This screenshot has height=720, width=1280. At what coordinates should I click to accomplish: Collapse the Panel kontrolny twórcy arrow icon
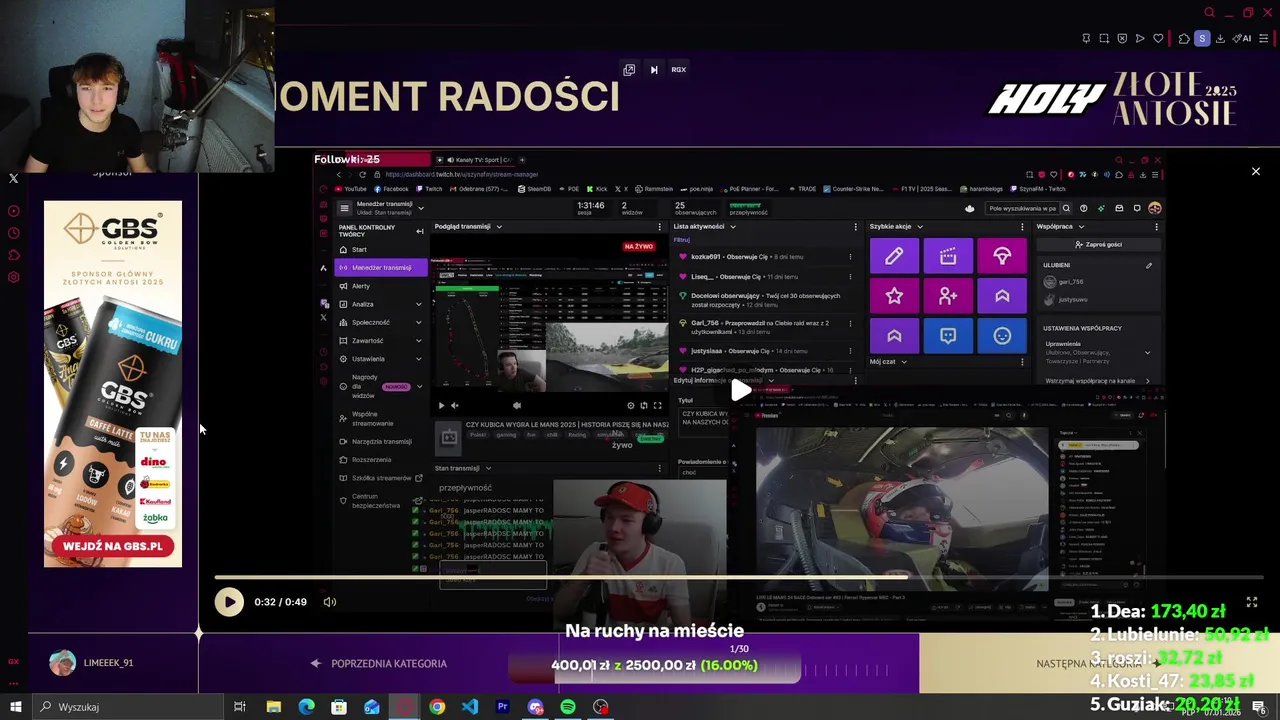coord(420,231)
